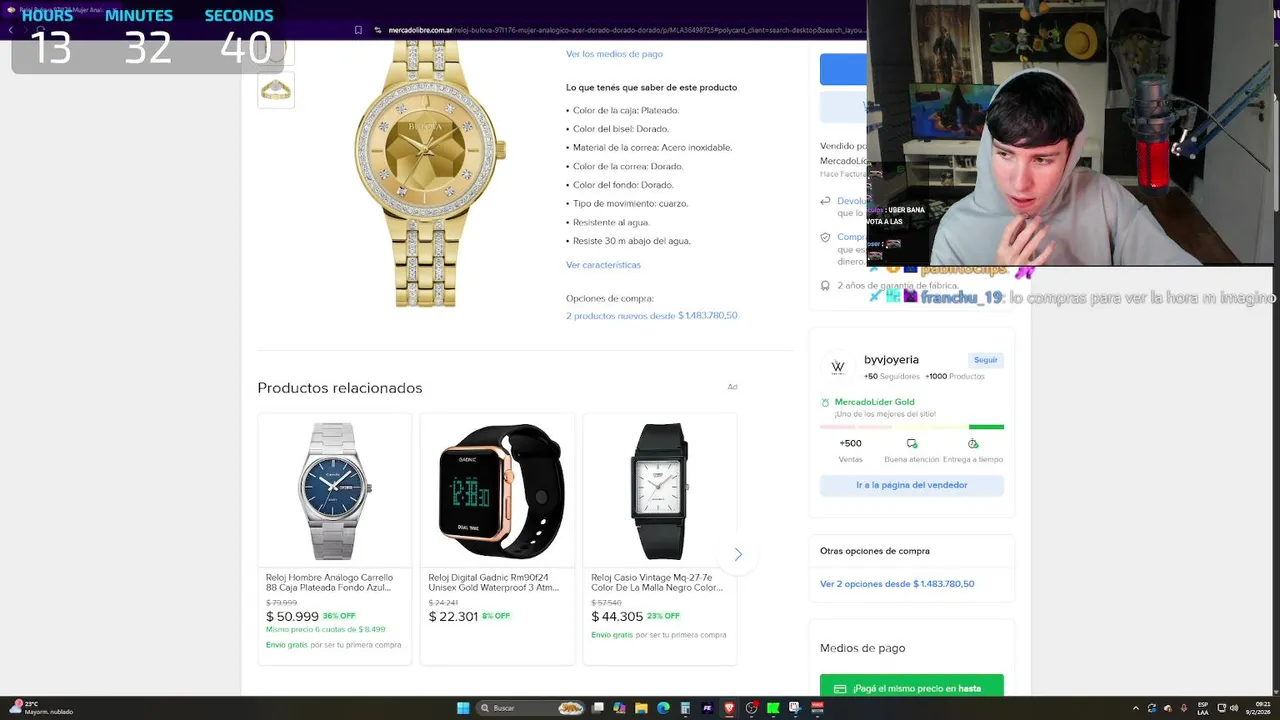Click the $50.999 price on Carrello watch

292,617
